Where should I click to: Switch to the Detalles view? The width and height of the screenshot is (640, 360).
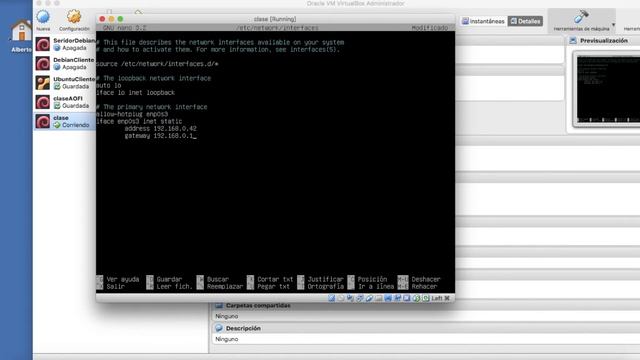(525, 21)
